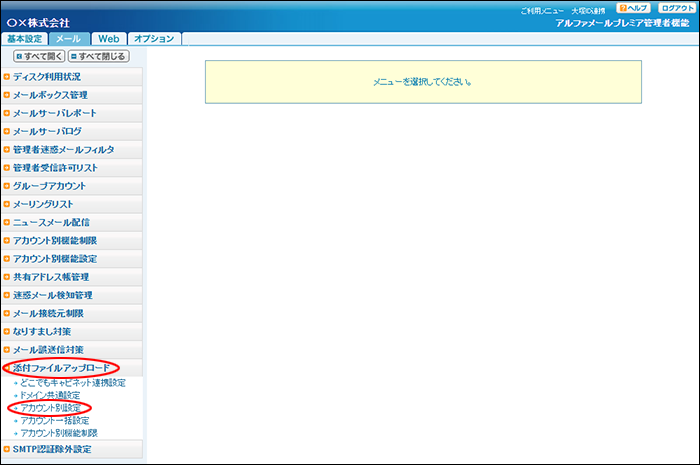The height and width of the screenshot is (465, 700).
Task: Click すべて開く to expand all menus
Action: (x=40, y=57)
